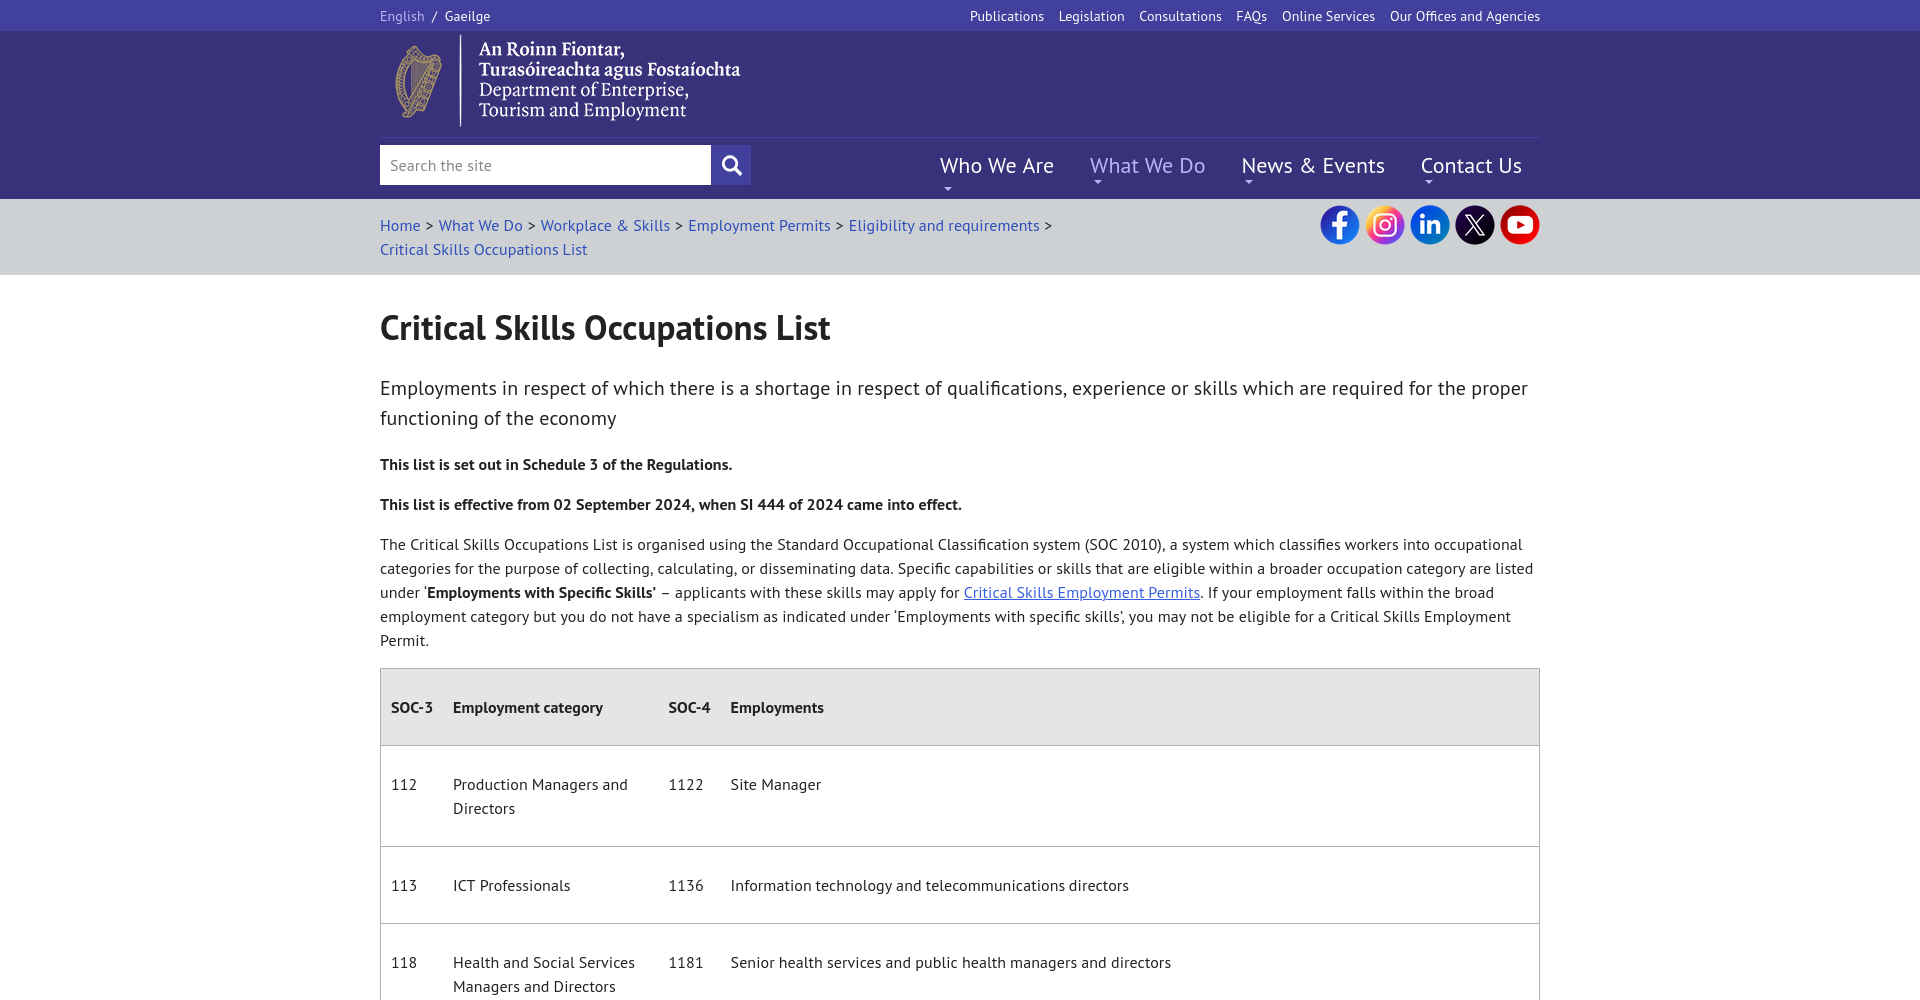Open the Instagram social icon
This screenshot has width=1920, height=1000.
(1384, 225)
